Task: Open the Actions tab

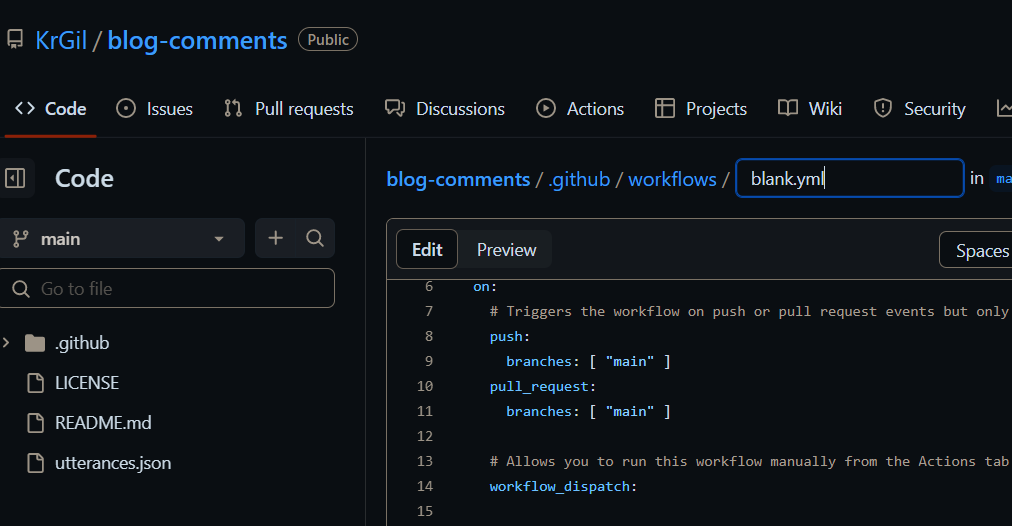Action: 580,108
